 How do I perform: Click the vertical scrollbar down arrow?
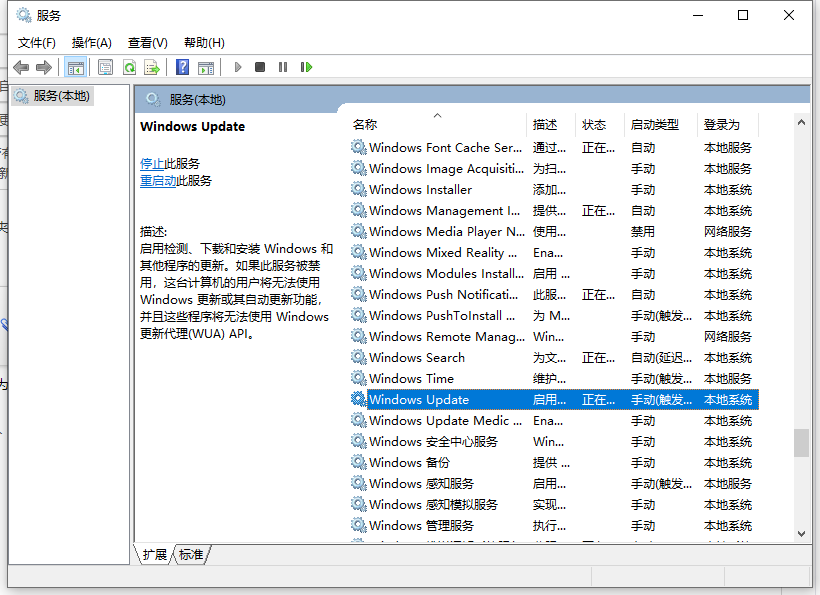pos(801,534)
